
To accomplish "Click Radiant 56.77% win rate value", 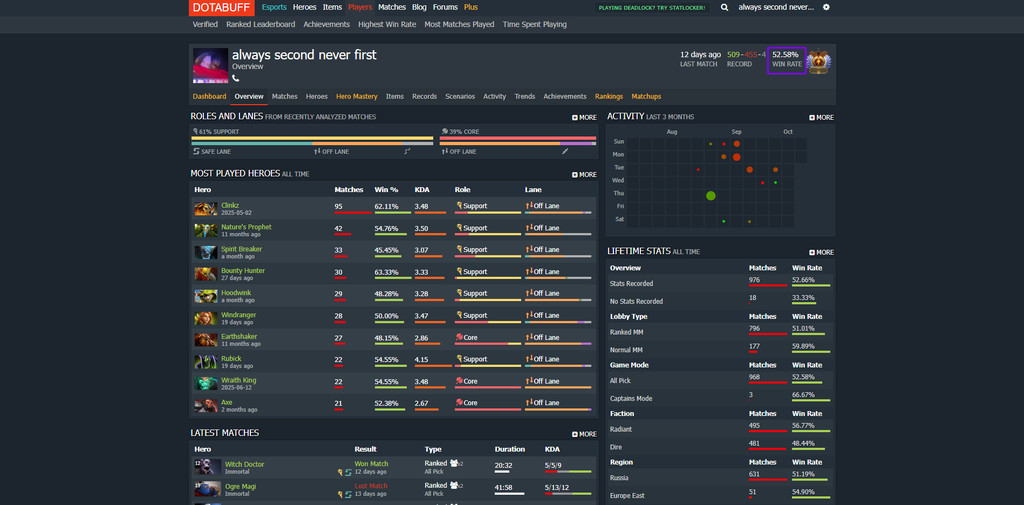I will (x=803, y=426).
